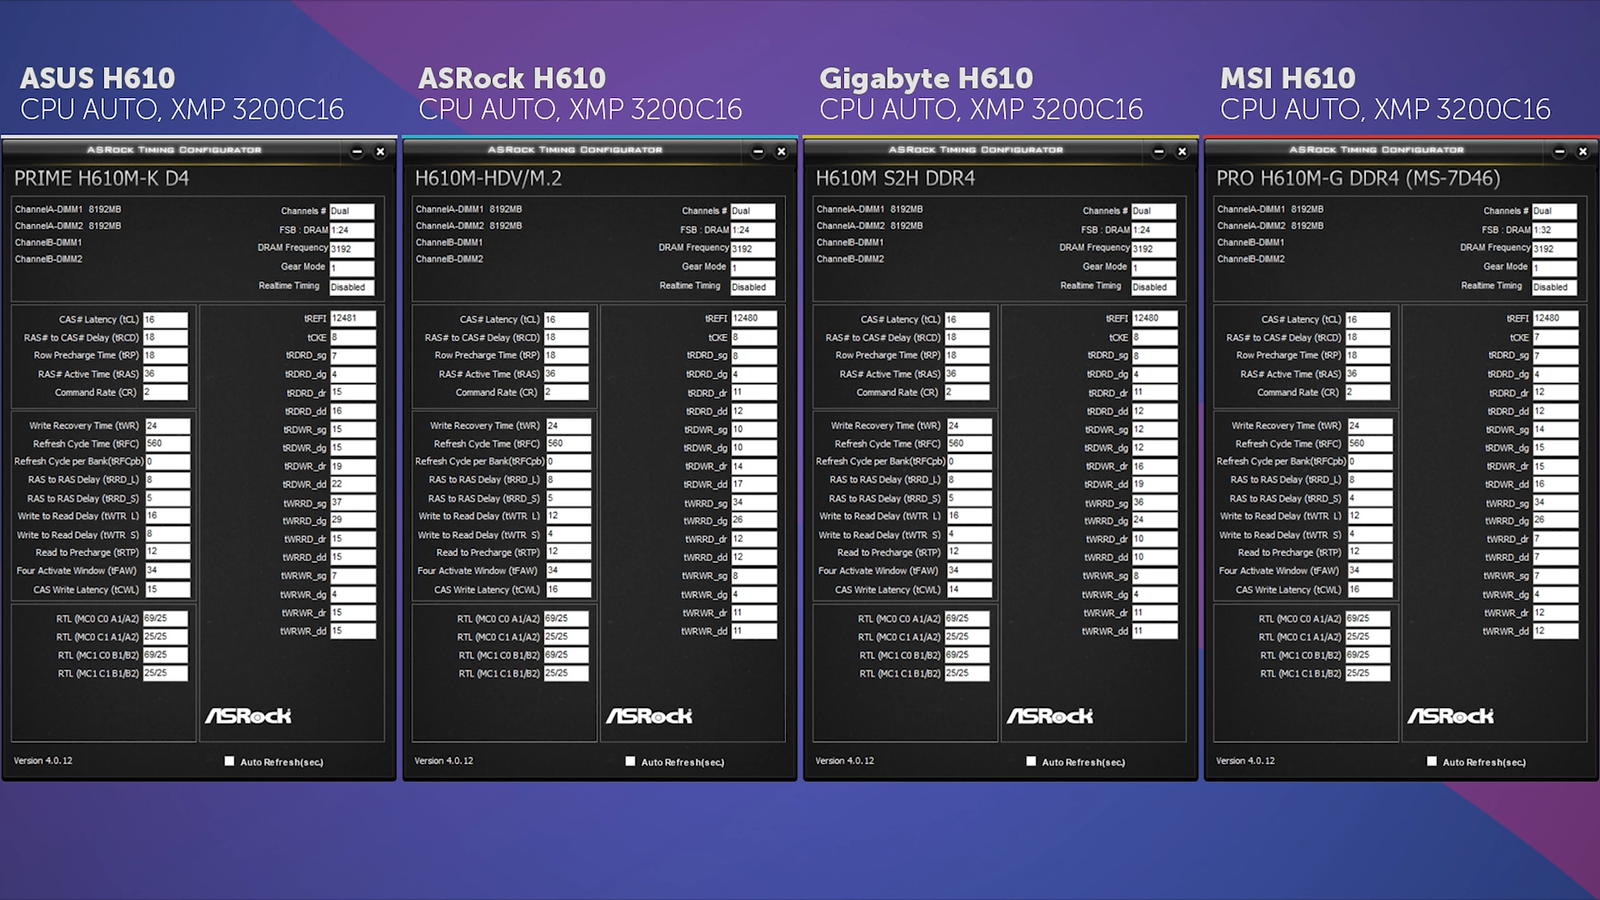Screen dimensions: 1600x900
Task: Close the PRO H610M-G DDR4 configurator window
Action: click(1583, 152)
